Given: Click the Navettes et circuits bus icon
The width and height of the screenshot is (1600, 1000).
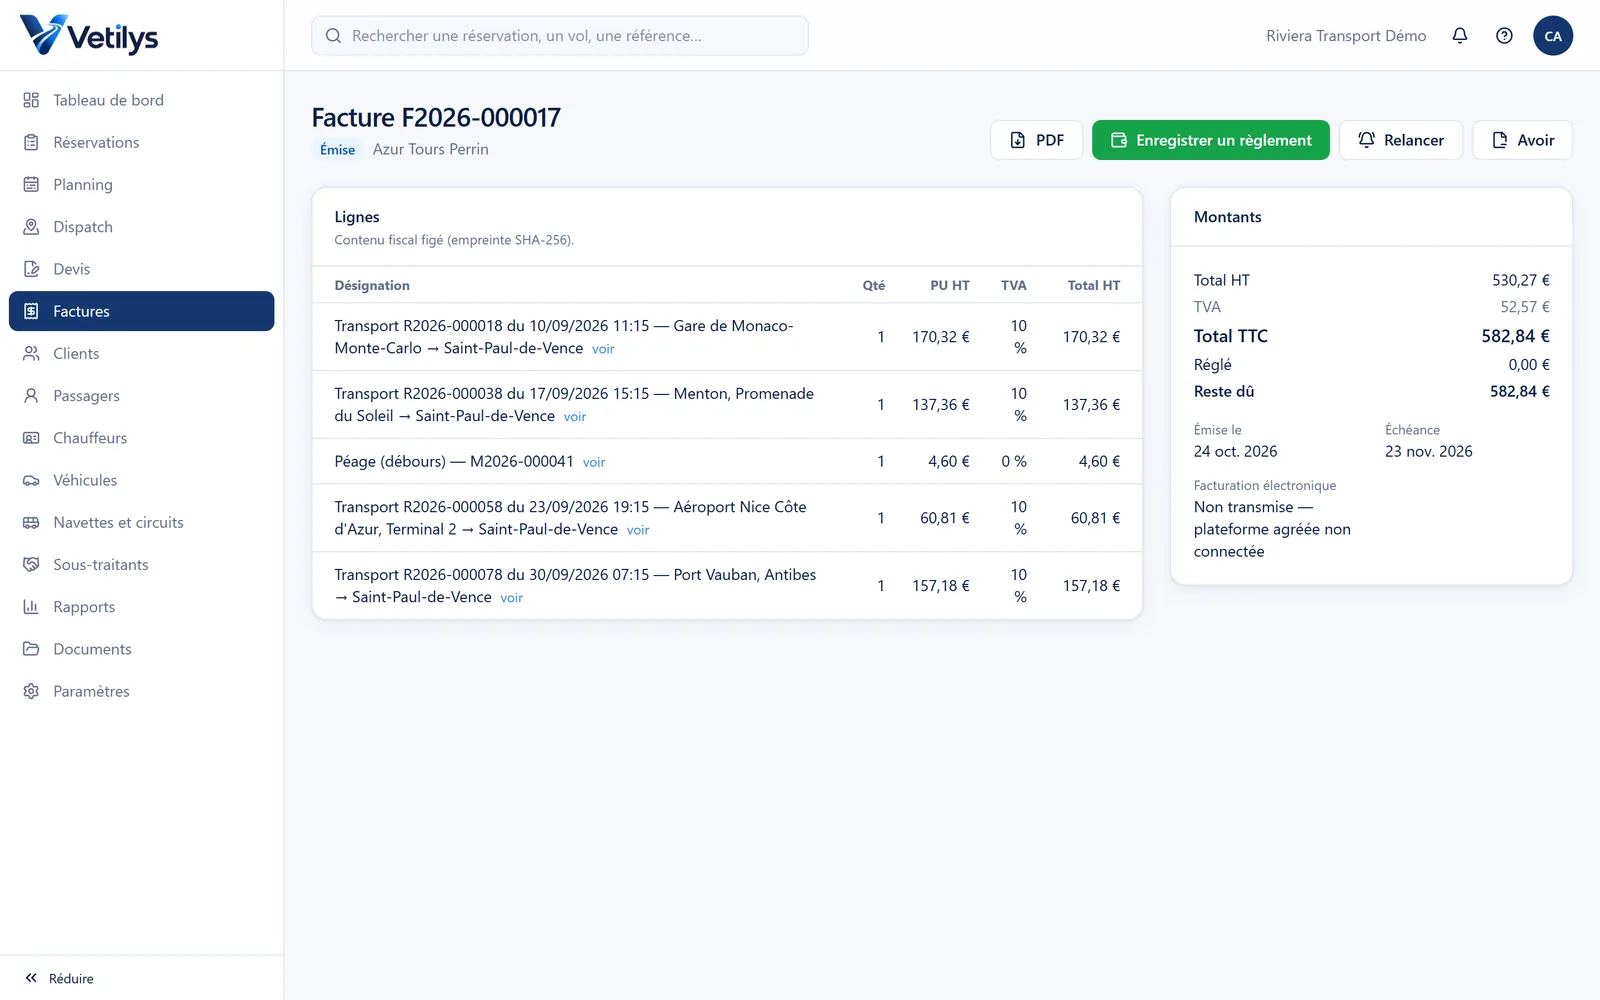Looking at the screenshot, I should (31, 523).
